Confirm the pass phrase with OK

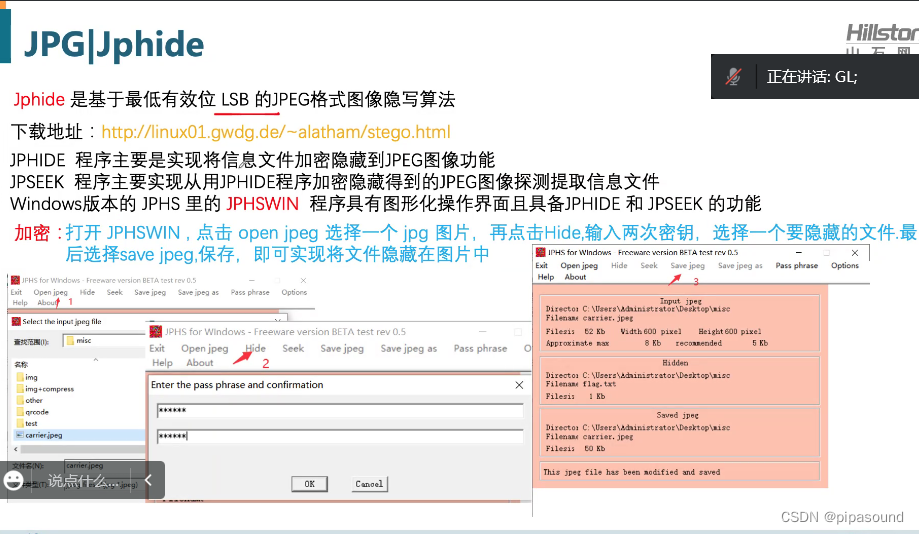tap(309, 484)
